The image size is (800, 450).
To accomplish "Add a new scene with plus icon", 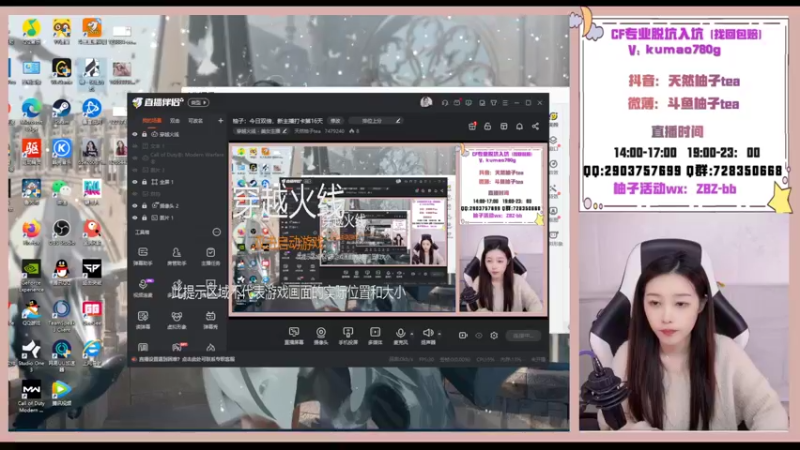I will 220,121.
